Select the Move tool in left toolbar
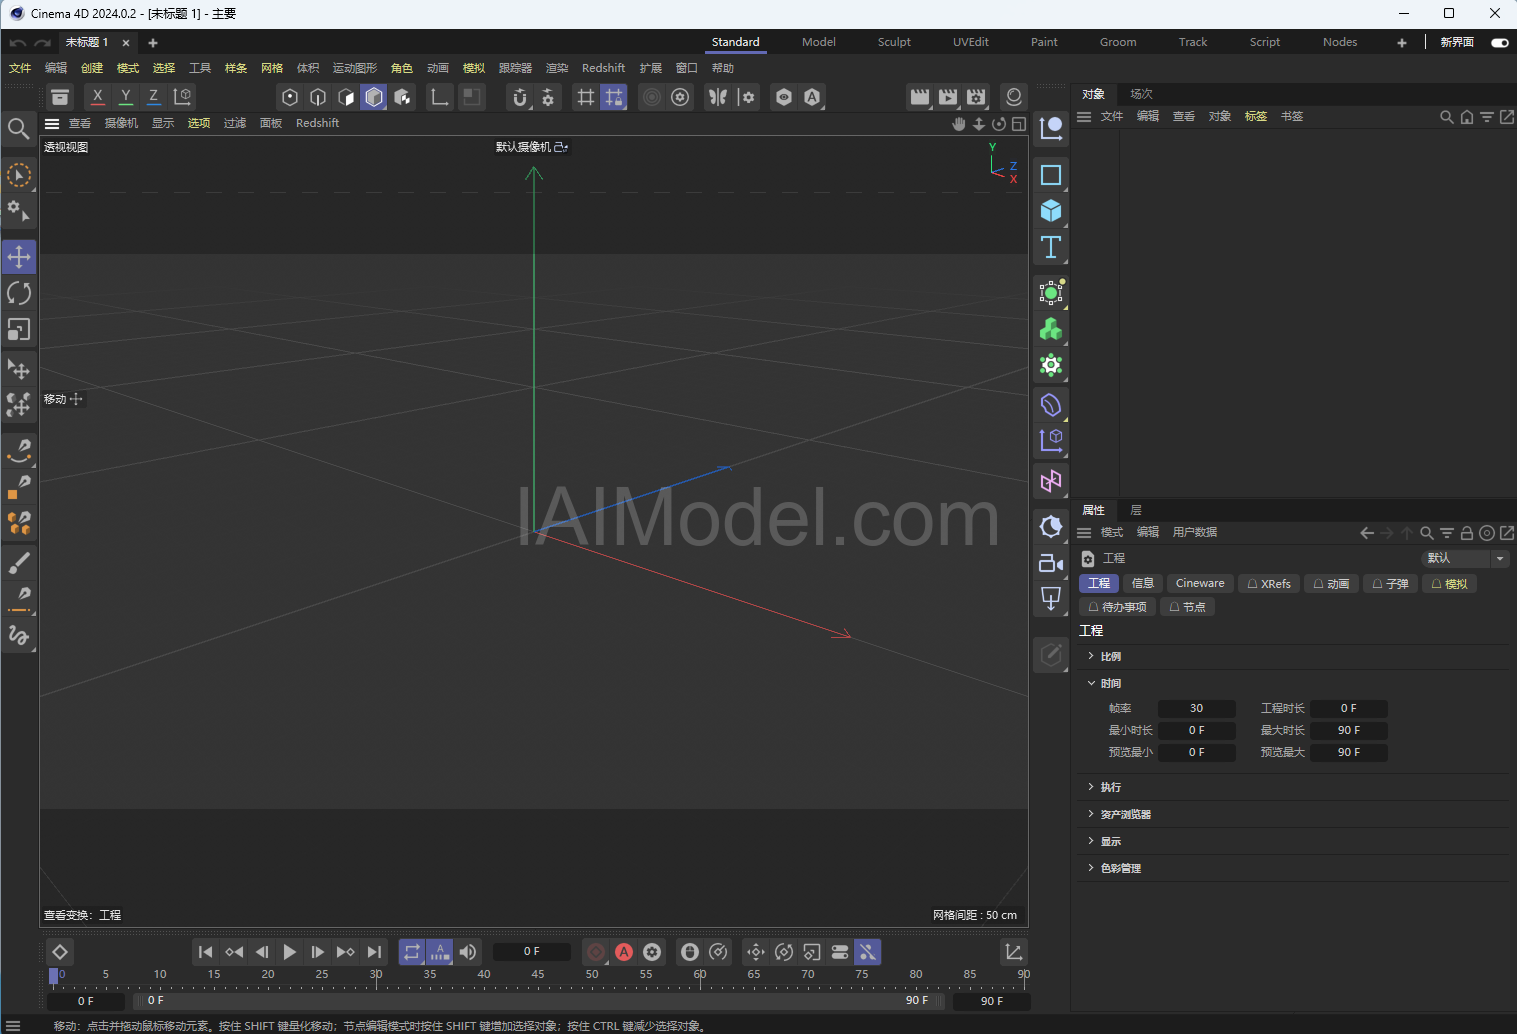The height and width of the screenshot is (1034, 1517). (19, 257)
